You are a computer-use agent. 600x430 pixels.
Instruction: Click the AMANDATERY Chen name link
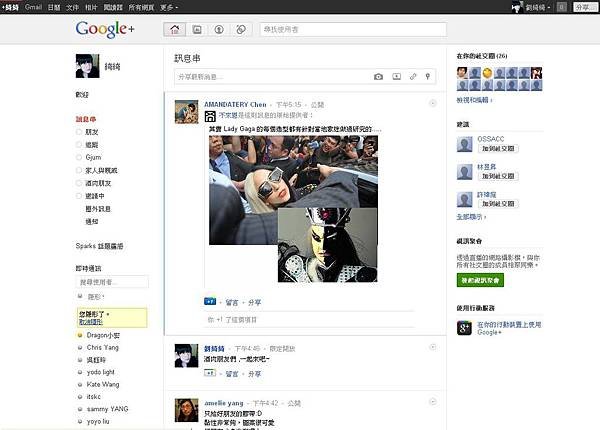pyautogui.click(x=235, y=104)
